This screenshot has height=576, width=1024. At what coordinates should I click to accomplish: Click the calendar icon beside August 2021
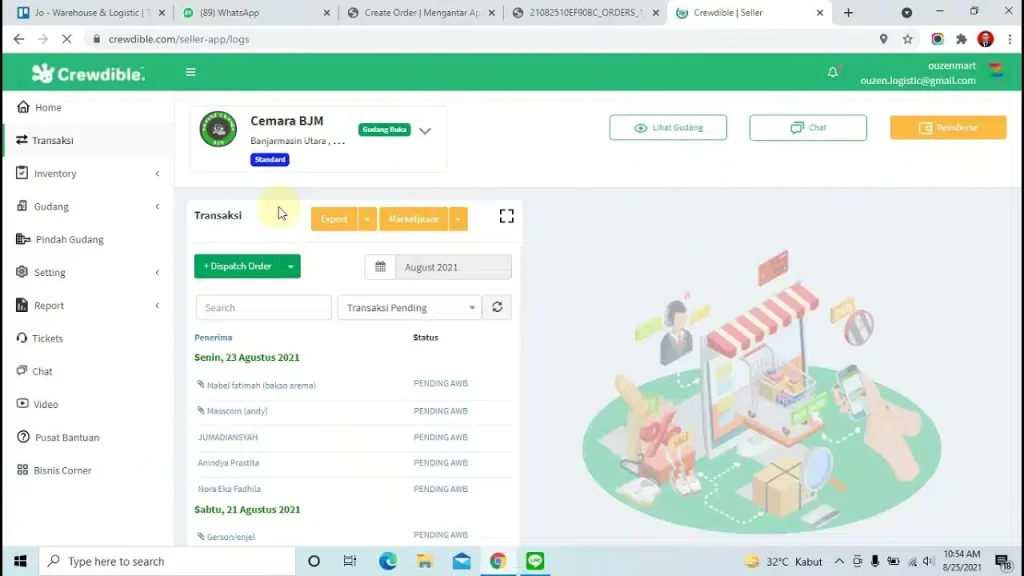coord(380,267)
